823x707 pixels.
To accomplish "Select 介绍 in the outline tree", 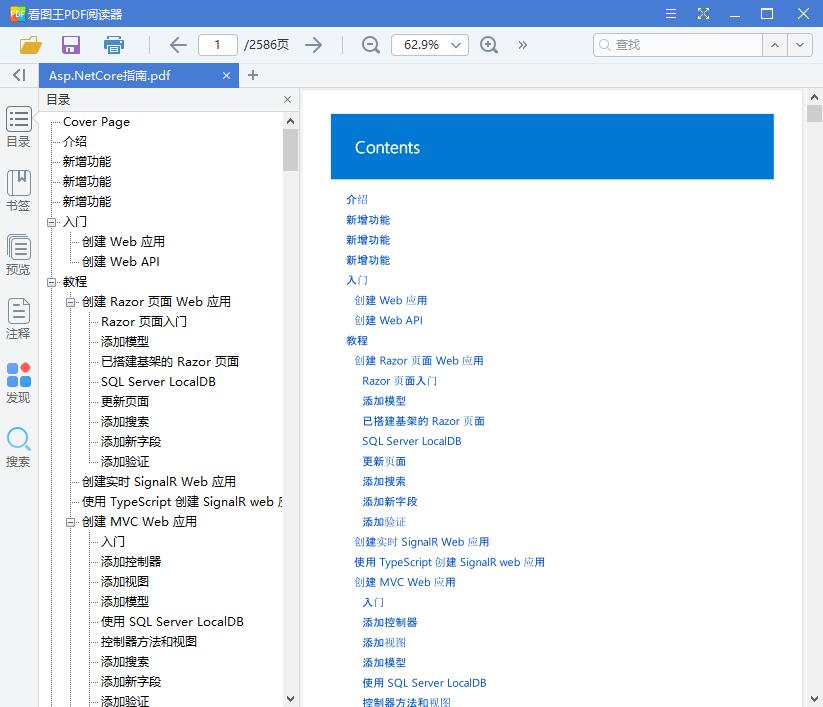I will (x=75, y=142).
